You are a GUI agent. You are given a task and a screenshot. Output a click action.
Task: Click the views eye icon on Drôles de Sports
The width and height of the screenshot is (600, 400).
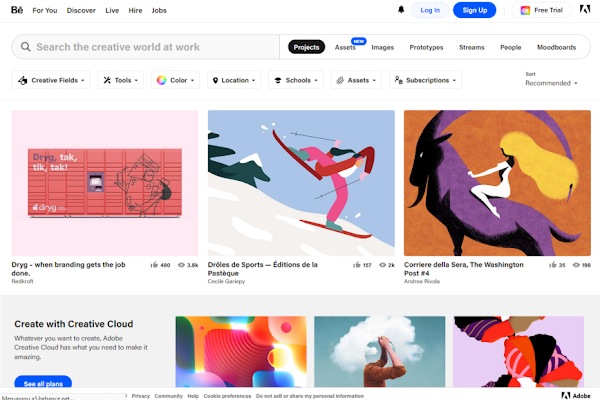[x=382, y=265]
